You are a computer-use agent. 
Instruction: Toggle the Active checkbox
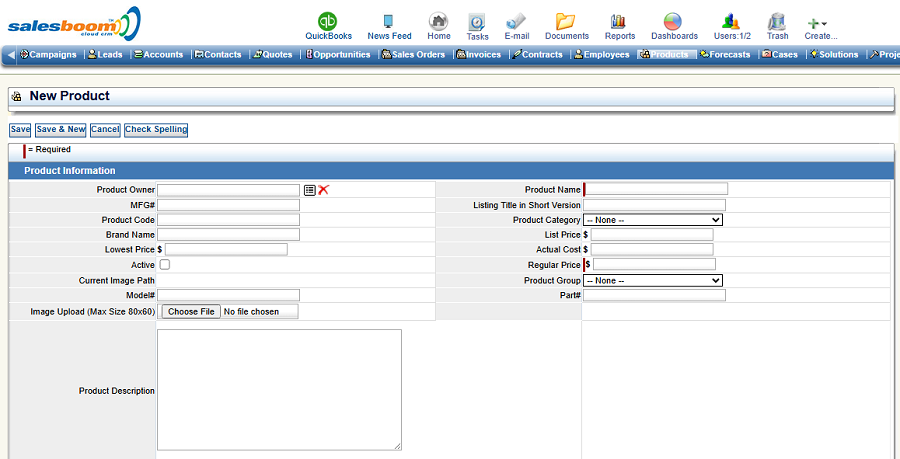pos(165,265)
